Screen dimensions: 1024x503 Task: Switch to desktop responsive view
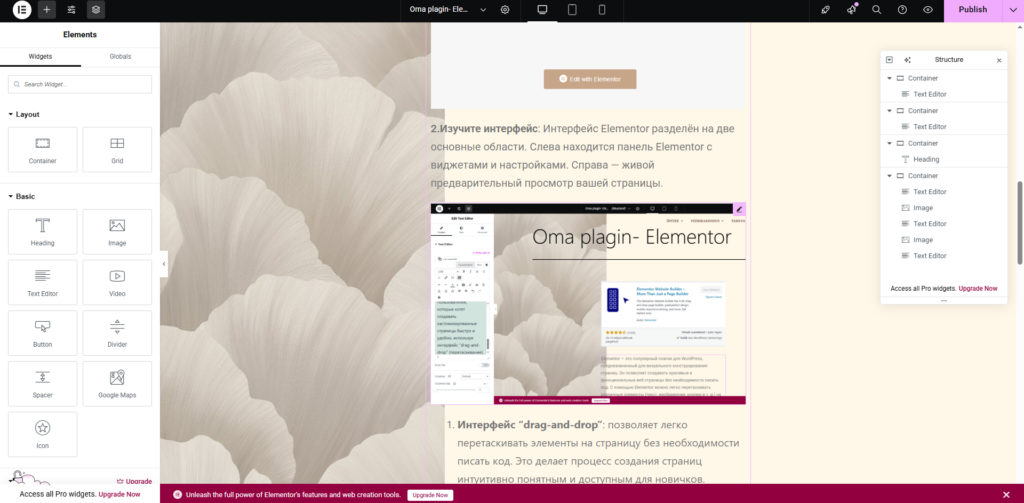pos(541,10)
